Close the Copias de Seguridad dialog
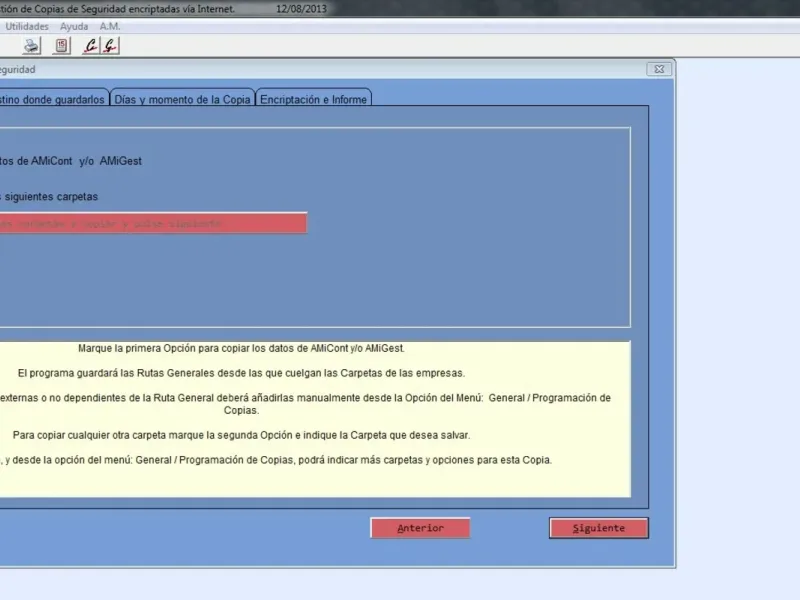This screenshot has height=600, width=800. (659, 69)
